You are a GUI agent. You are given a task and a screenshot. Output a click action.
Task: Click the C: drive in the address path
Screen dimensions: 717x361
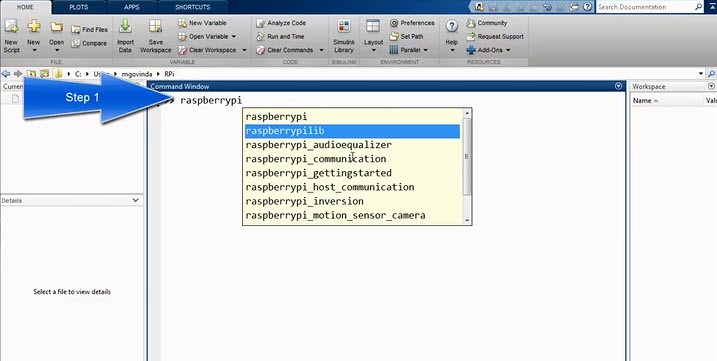(78, 74)
